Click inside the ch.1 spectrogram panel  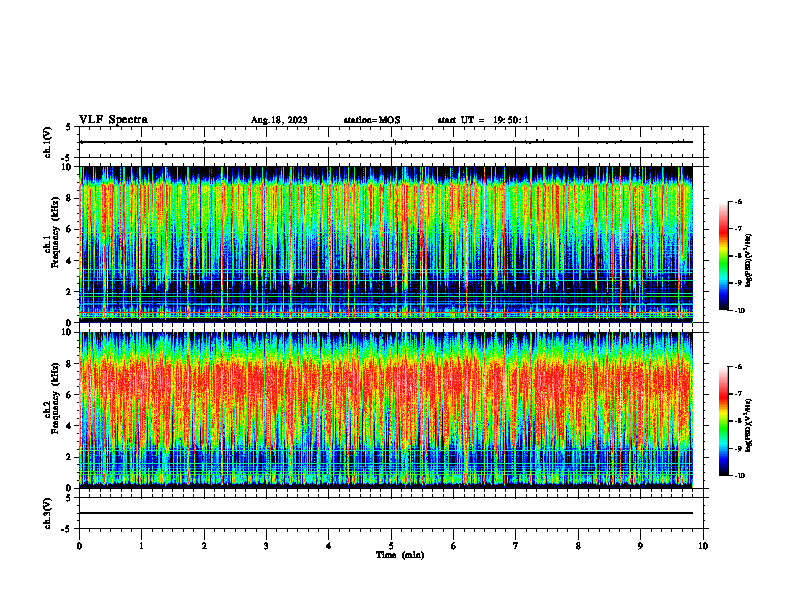(x=386, y=244)
